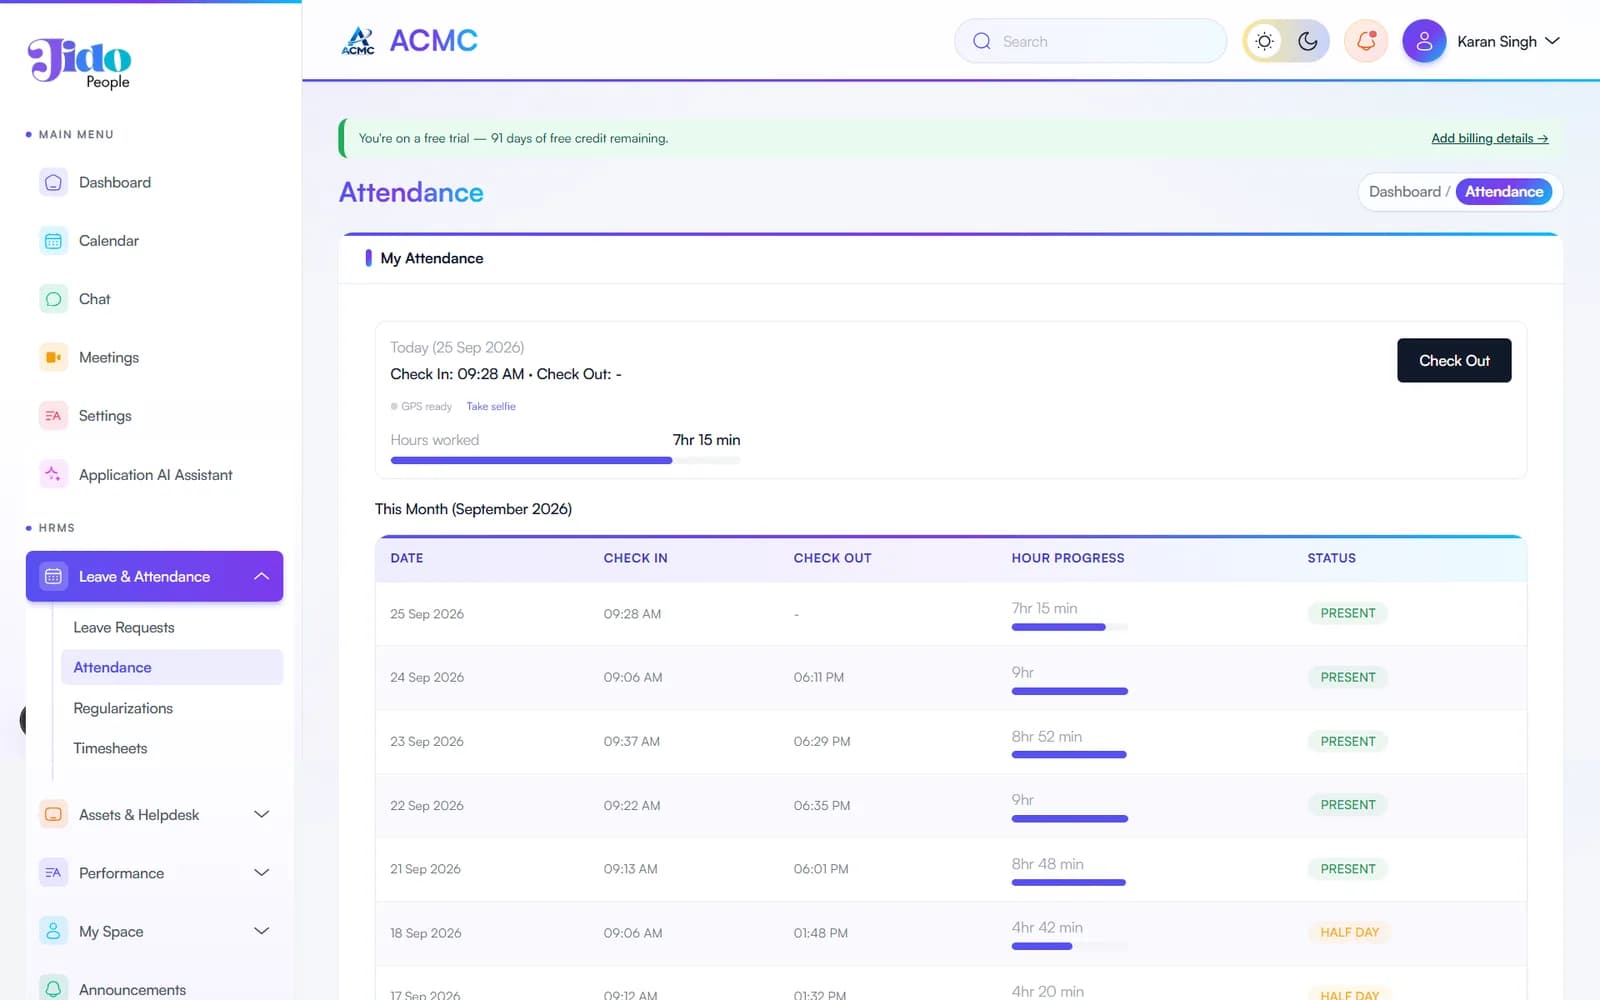Screen dimensions: 1600x1000
Task: Click the Attendance breadcrumb pill
Action: (x=1504, y=192)
